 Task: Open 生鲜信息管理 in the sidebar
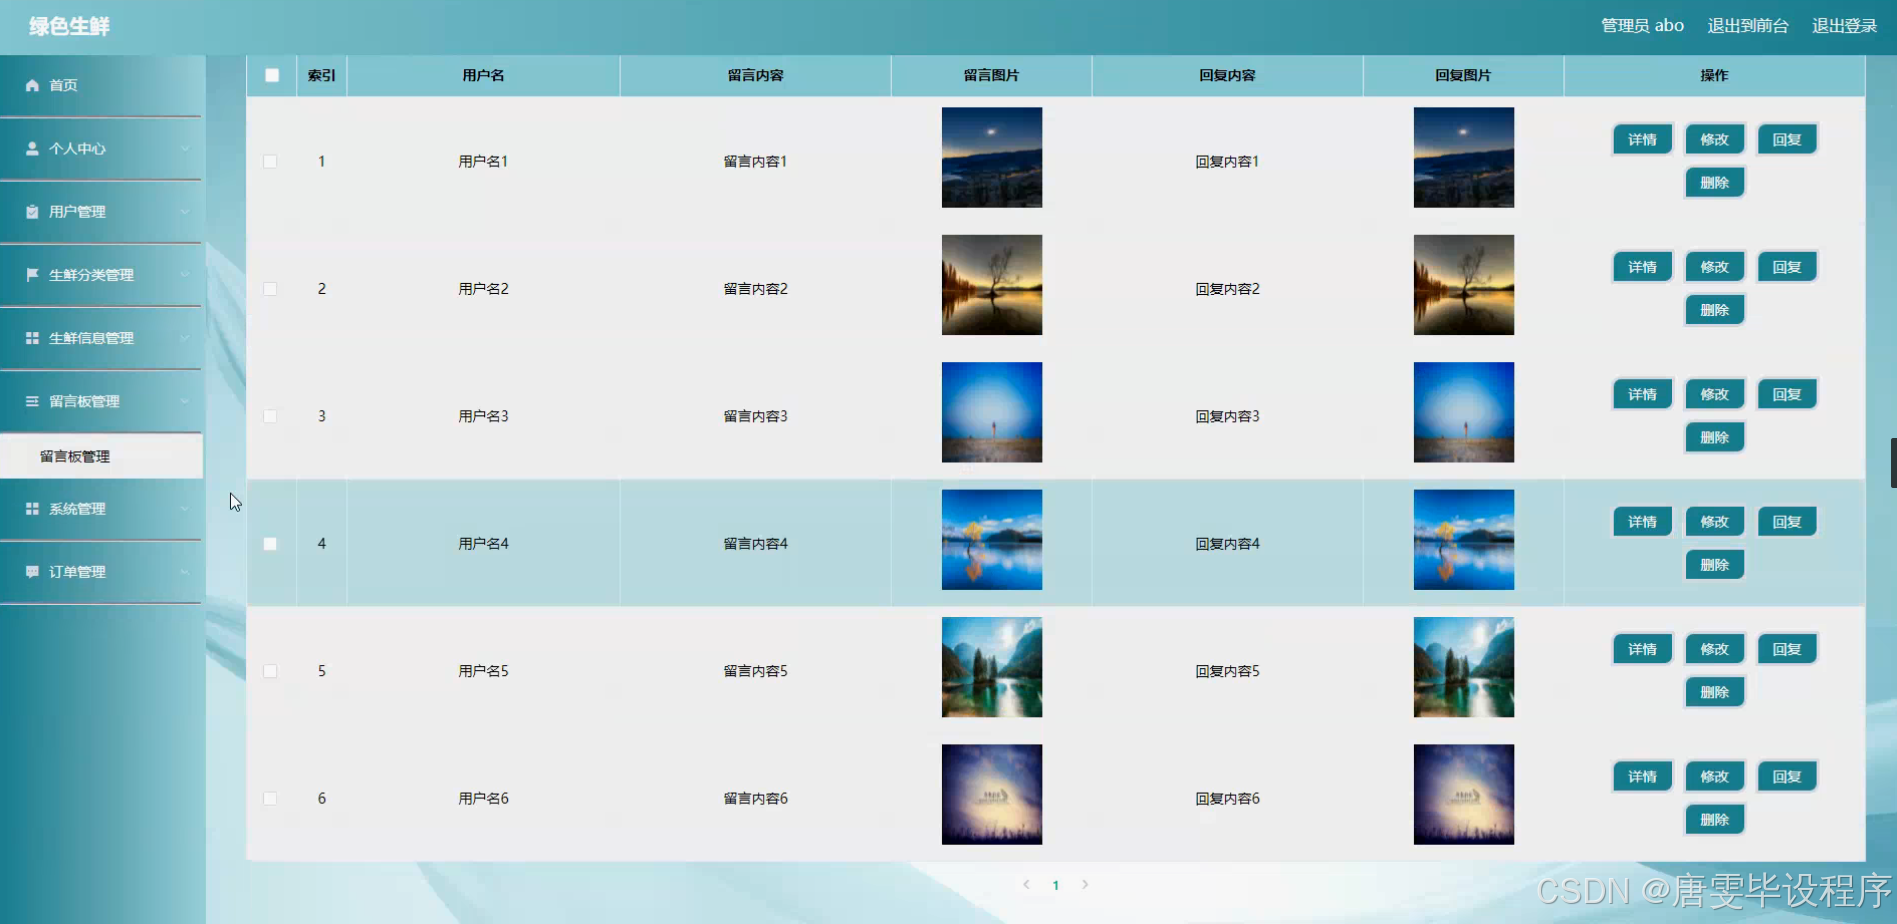pyautogui.click(x=101, y=338)
